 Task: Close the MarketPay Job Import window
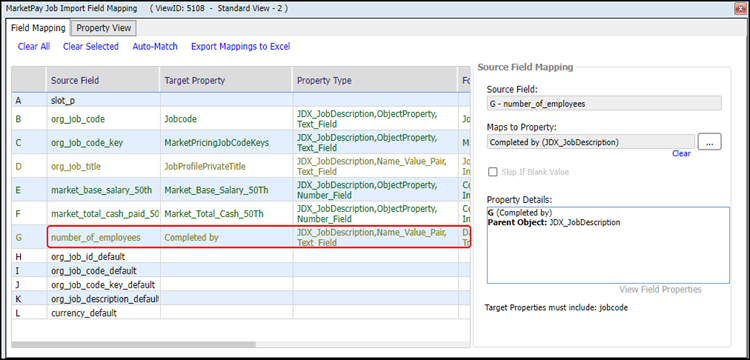click(x=740, y=9)
